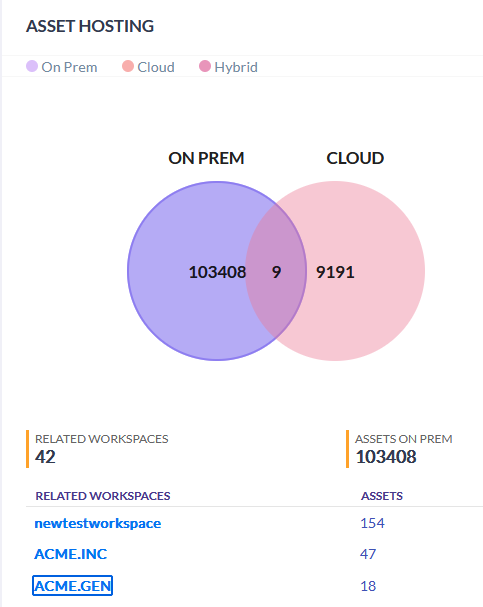Click the Hybrid legend color dot
The image size is (483, 607).
[x=205, y=66]
